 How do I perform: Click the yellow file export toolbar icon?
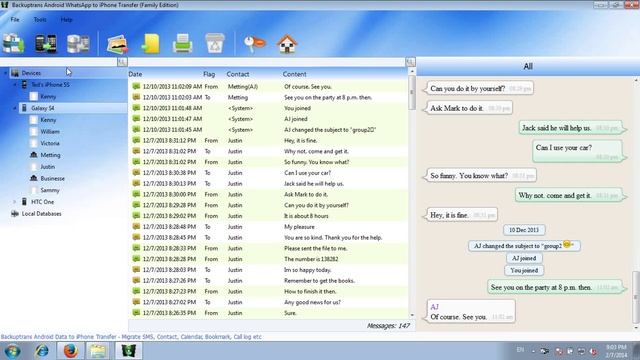[151, 44]
